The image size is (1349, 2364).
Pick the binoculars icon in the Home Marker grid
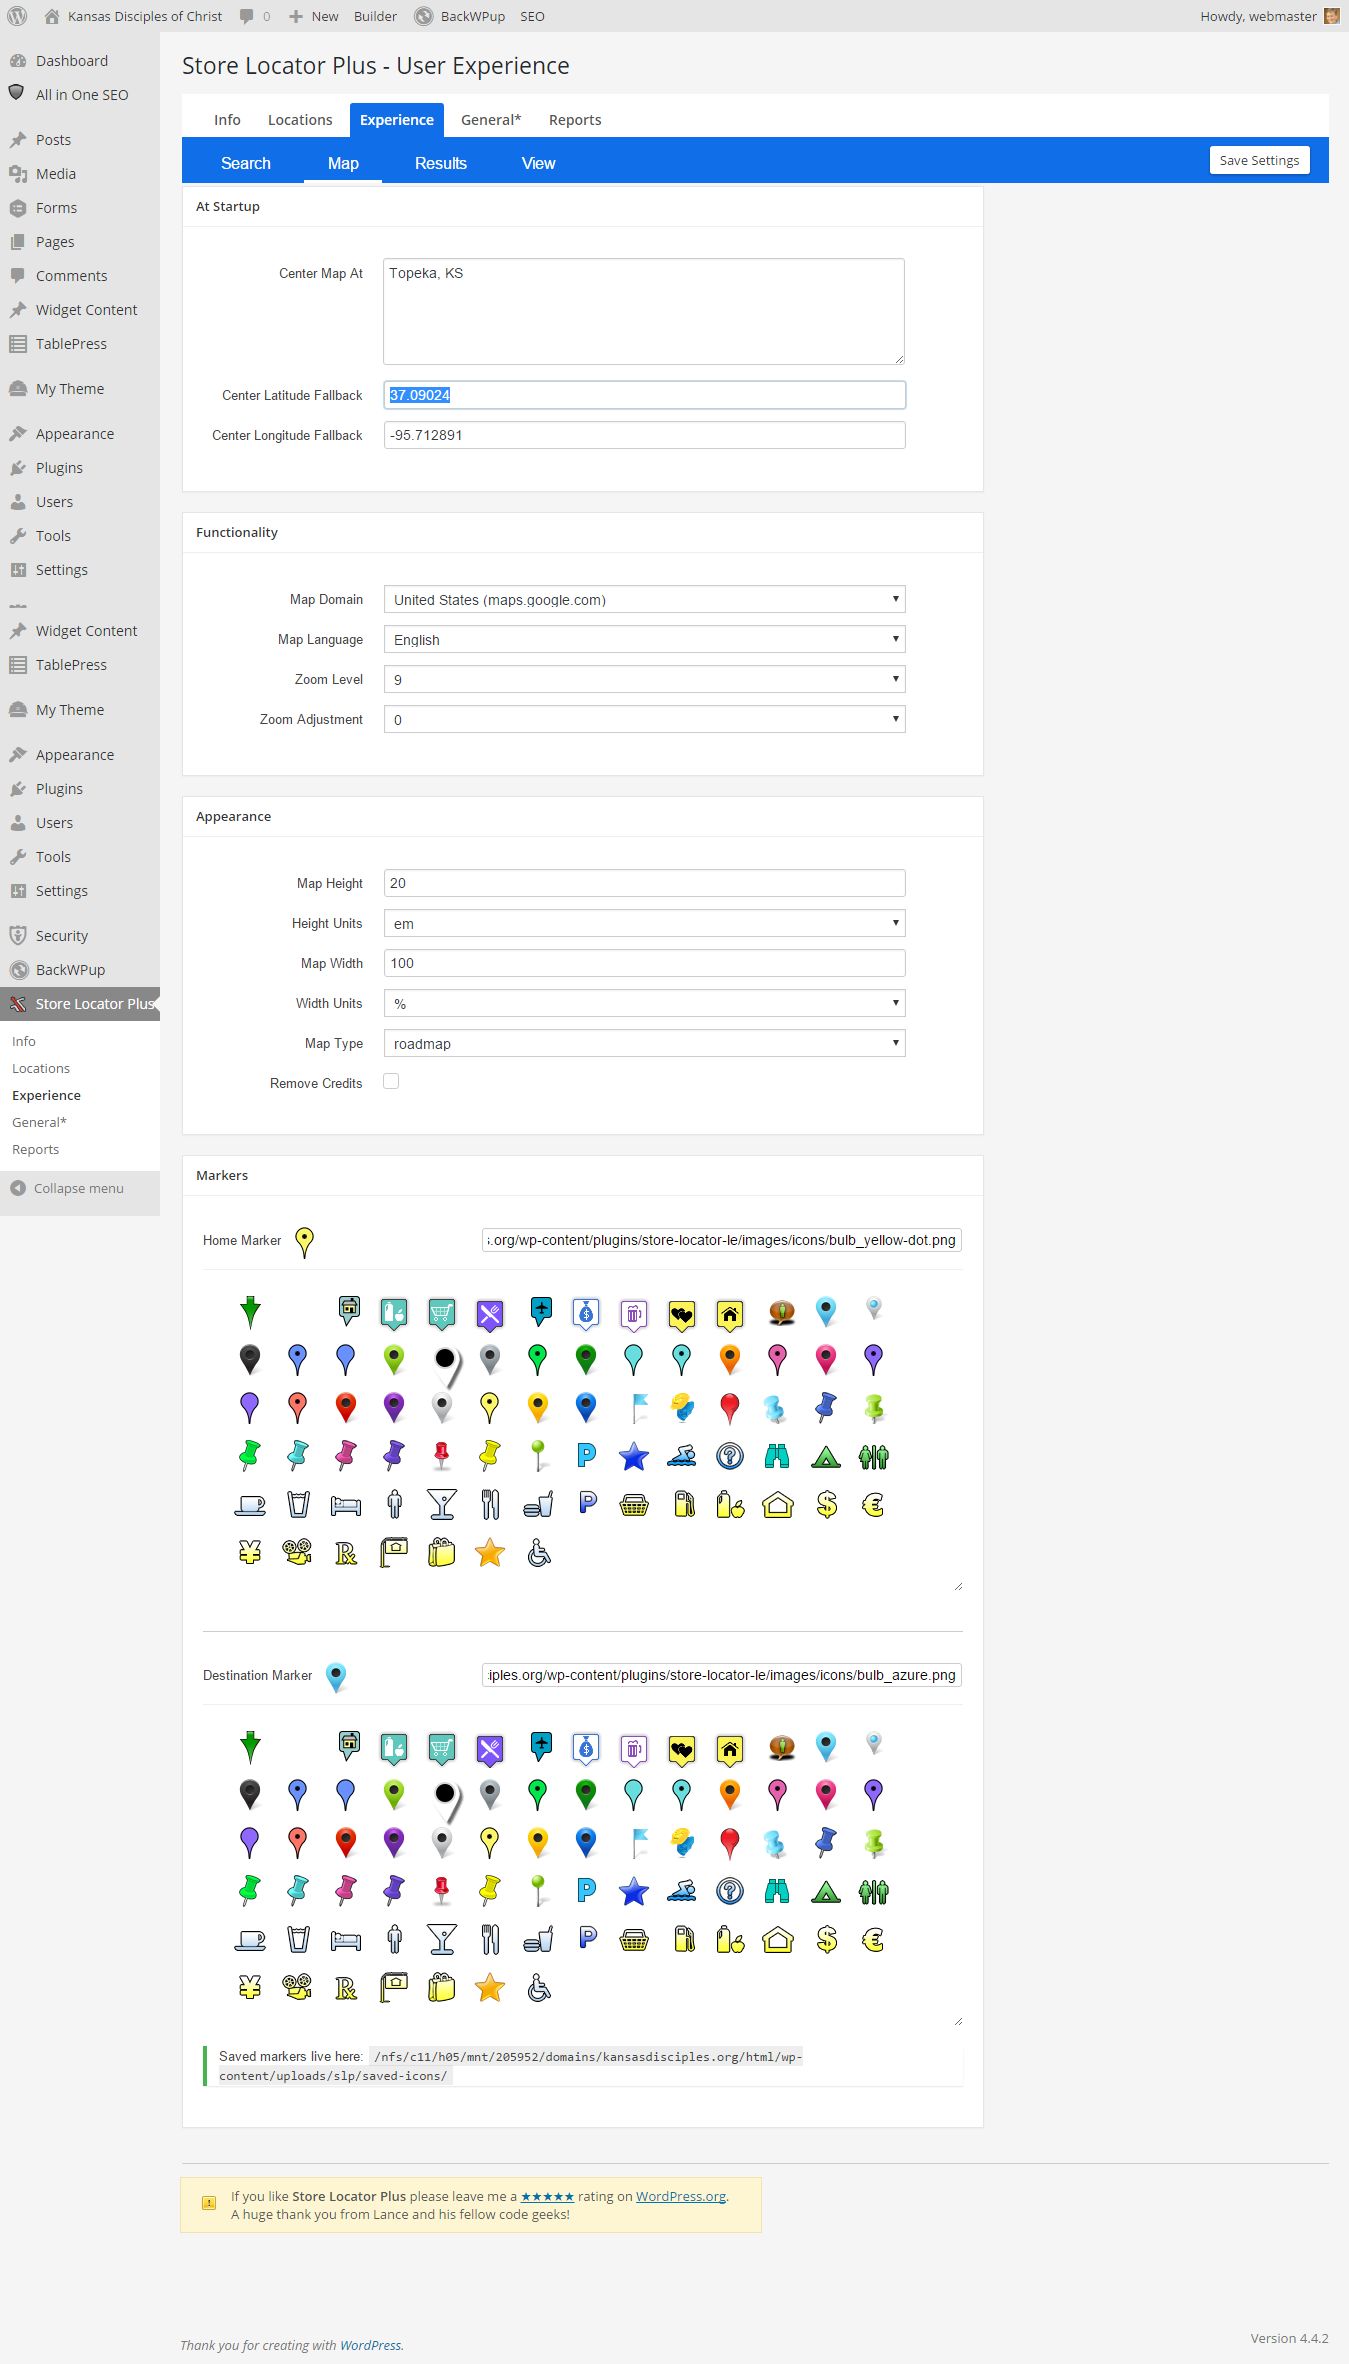point(777,1456)
